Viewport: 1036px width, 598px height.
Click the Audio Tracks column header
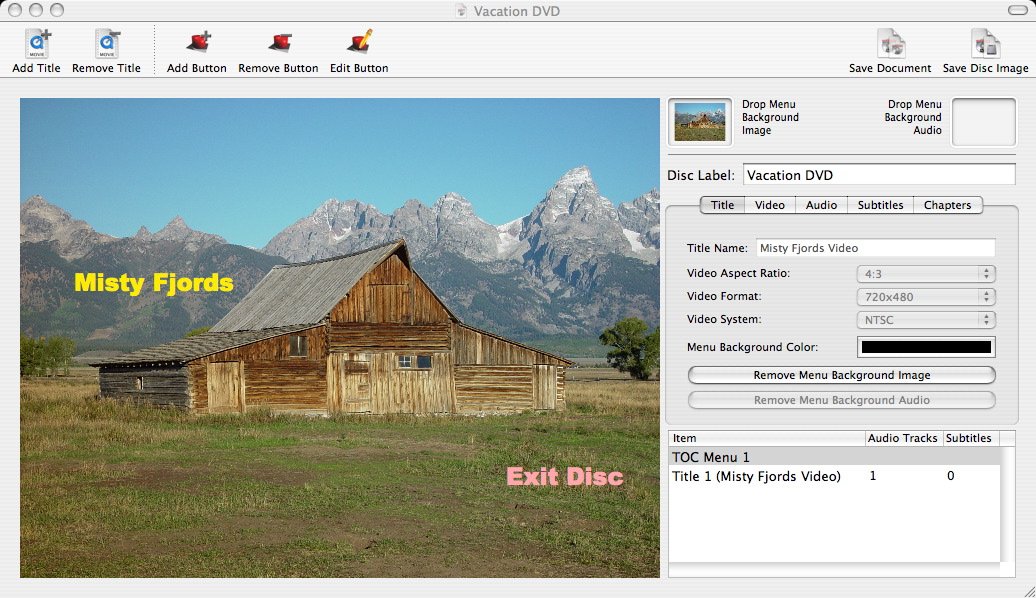[903, 438]
